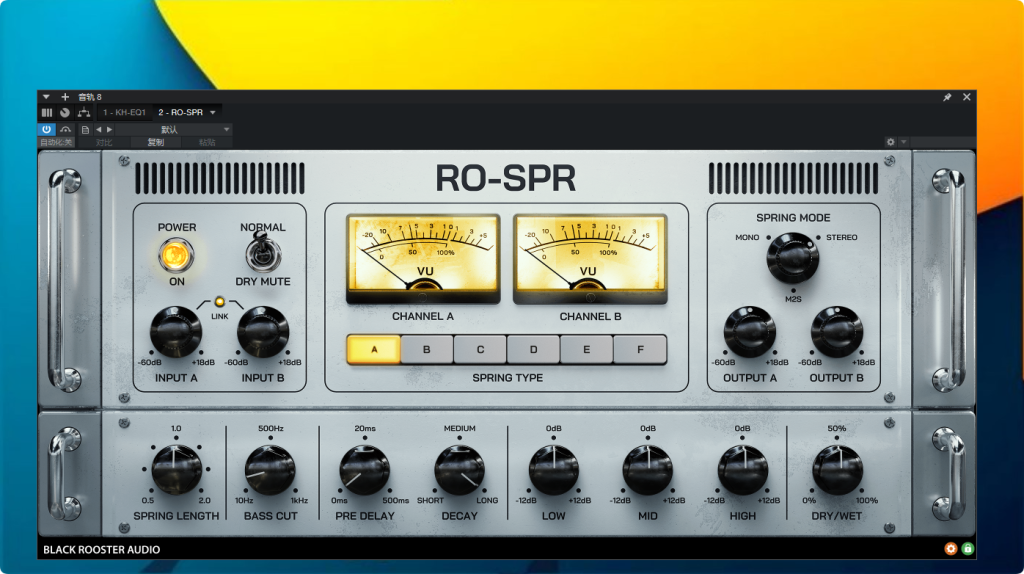Toggle the LINK indicator between inputs
This screenshot has width=1024, height=574.
219,302
